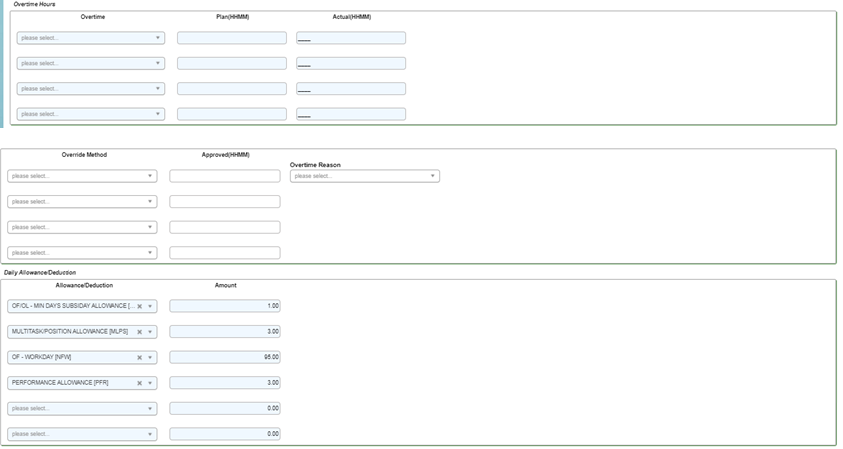The width and height of the screenshot is (843, 449).
Task: Click the first Actual(HHMM) input field
Action: coord(351,38)
